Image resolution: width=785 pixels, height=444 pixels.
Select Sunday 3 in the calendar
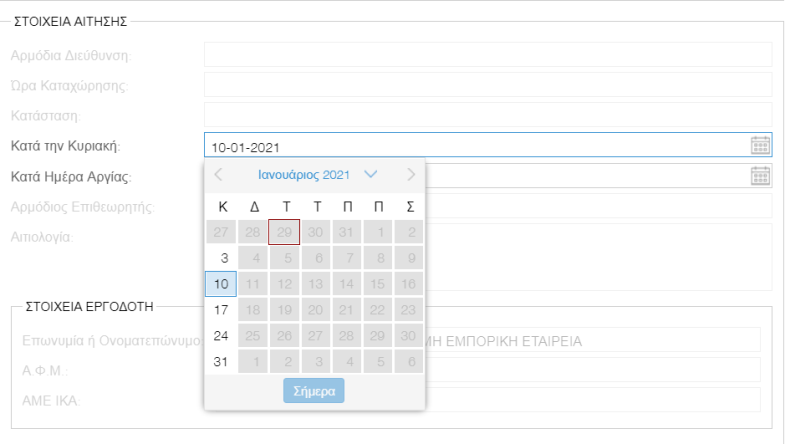(221, 258)
